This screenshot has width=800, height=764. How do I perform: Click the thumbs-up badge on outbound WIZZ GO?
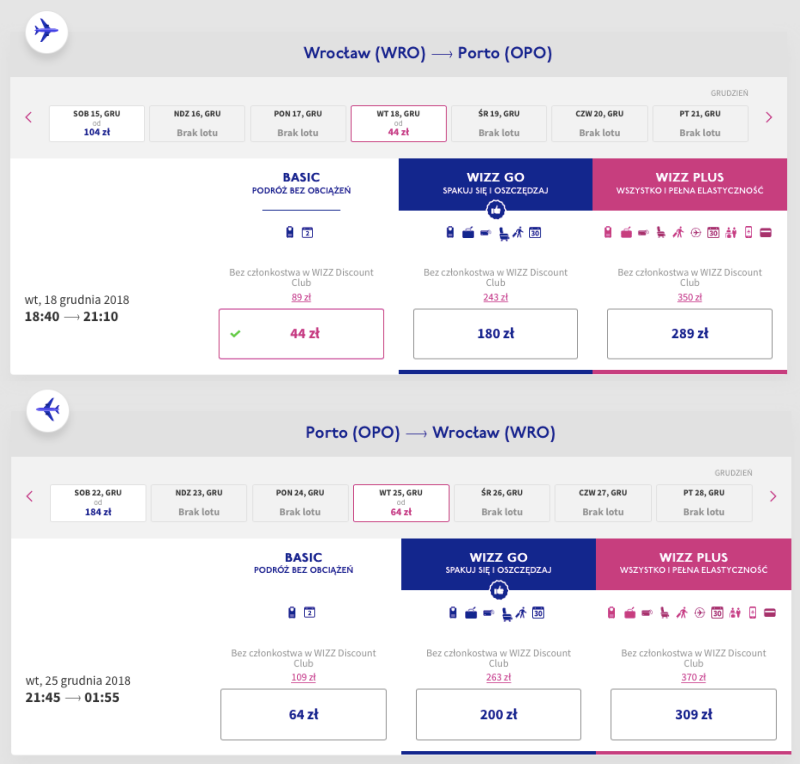pyautogui.click(x=495, y=210)
